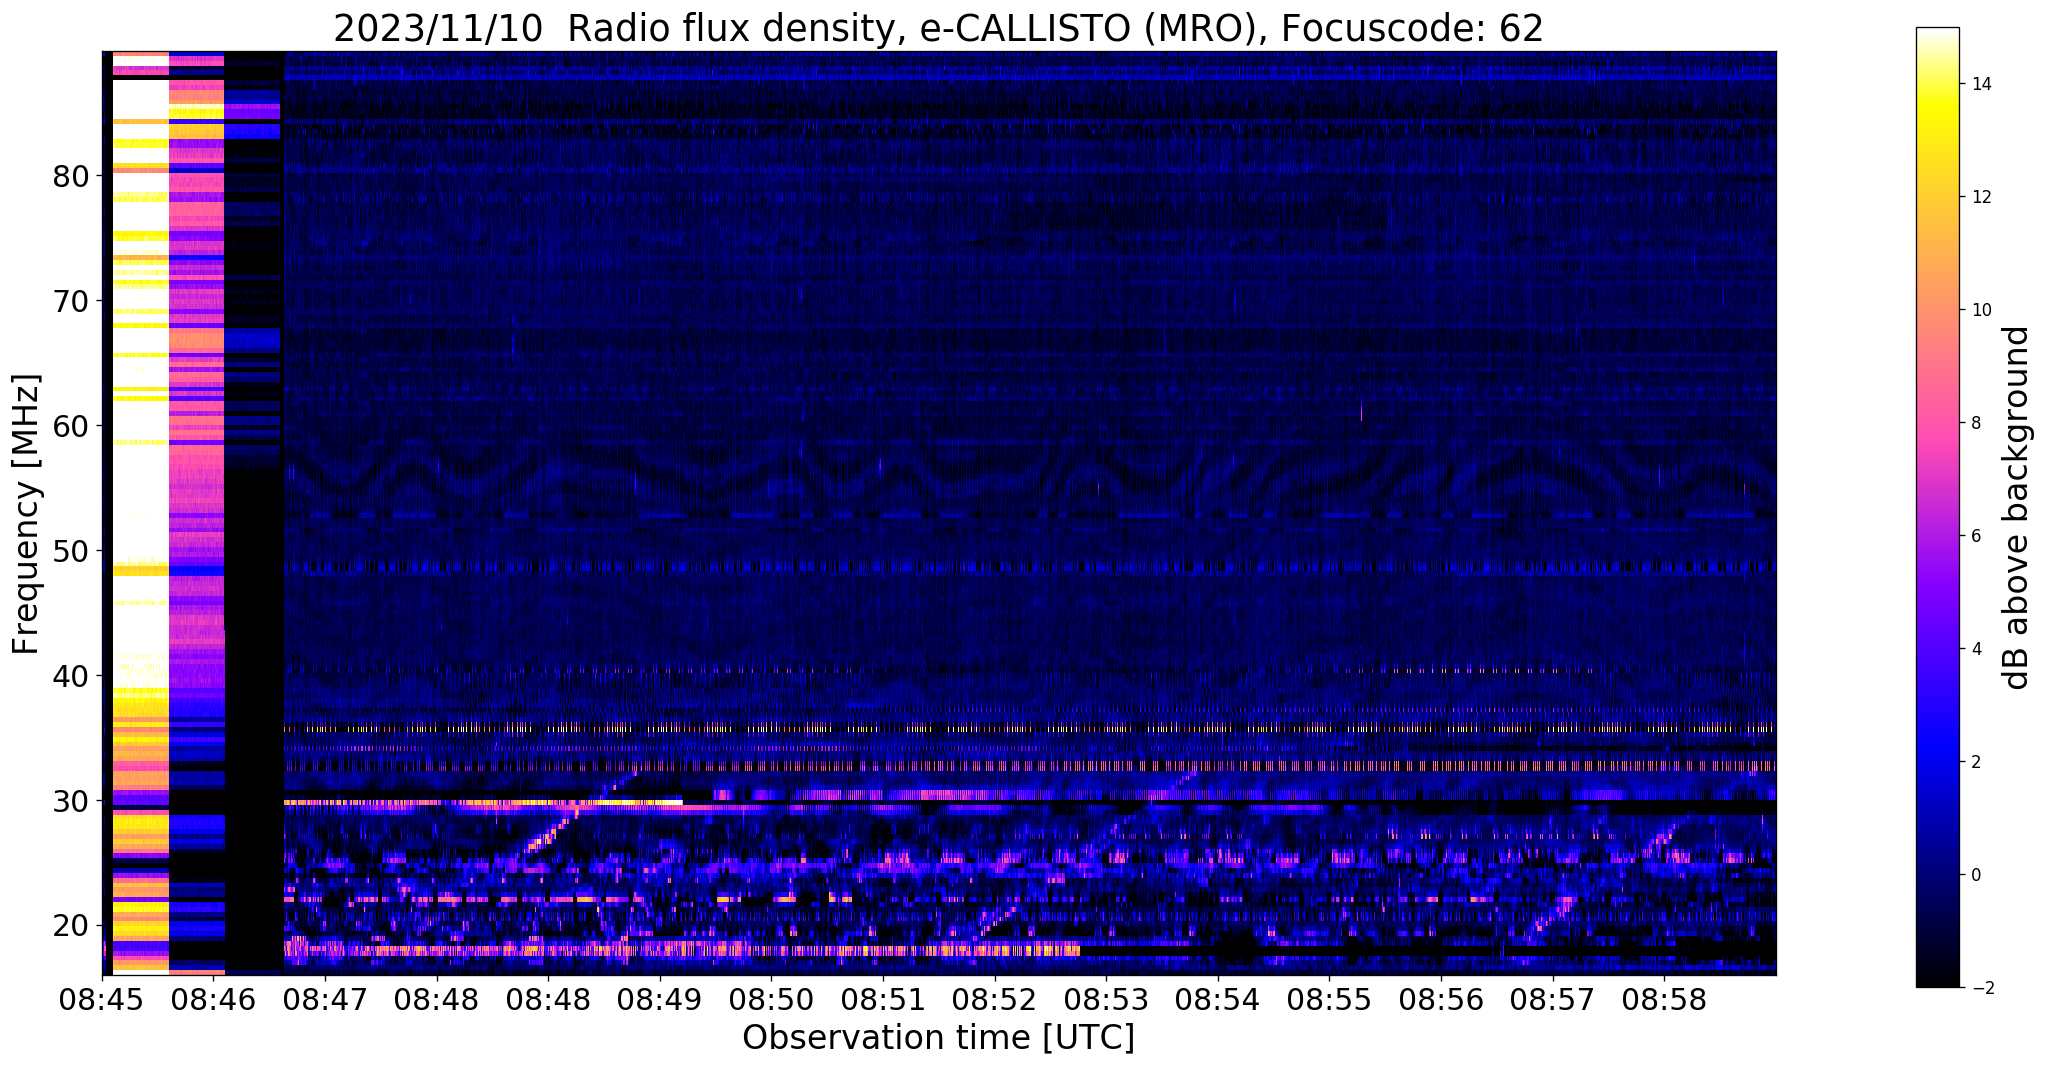Click "Focuscode: 62" in the title

1412,29
